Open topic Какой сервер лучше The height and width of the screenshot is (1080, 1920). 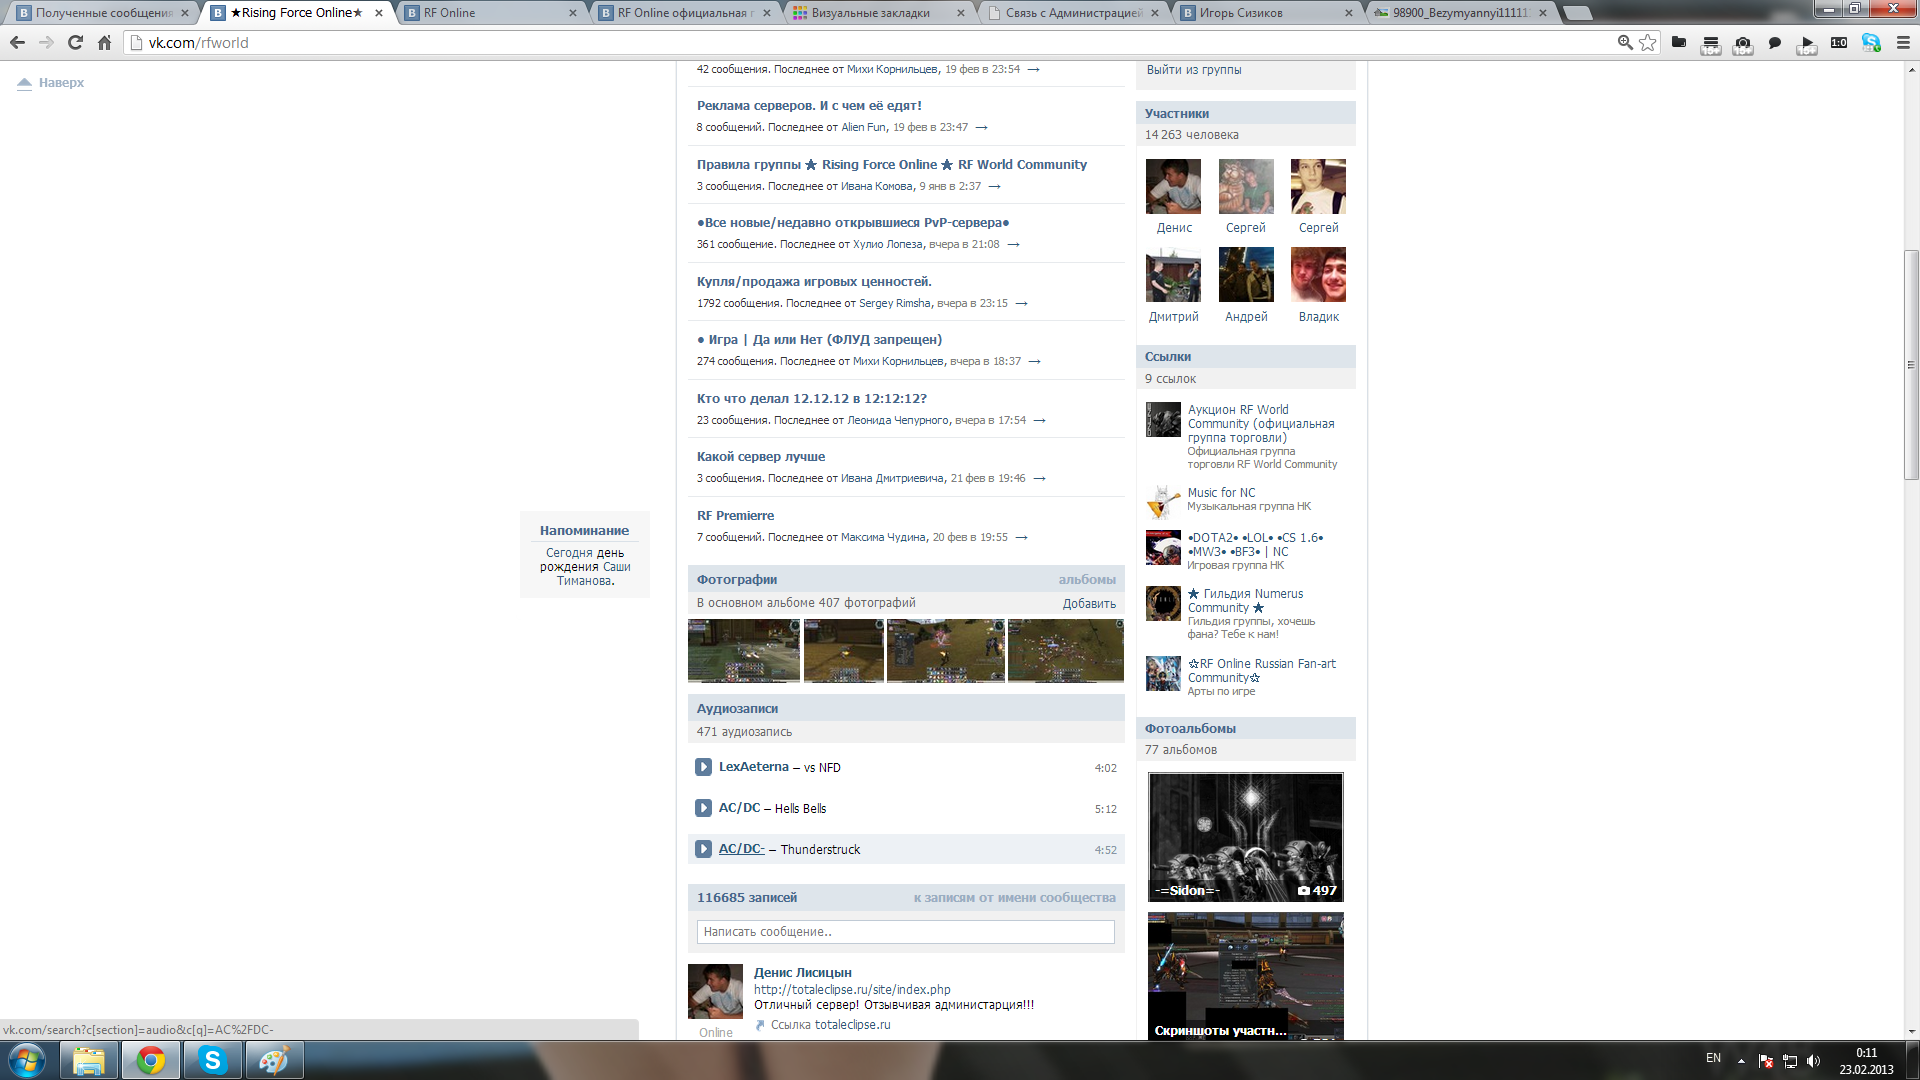[x=761, y=457]
